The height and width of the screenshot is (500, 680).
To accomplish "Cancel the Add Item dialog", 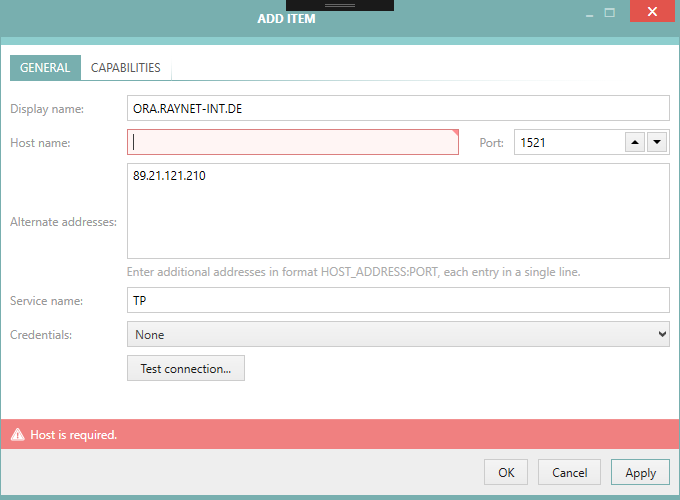I will (x=569, y=472).
